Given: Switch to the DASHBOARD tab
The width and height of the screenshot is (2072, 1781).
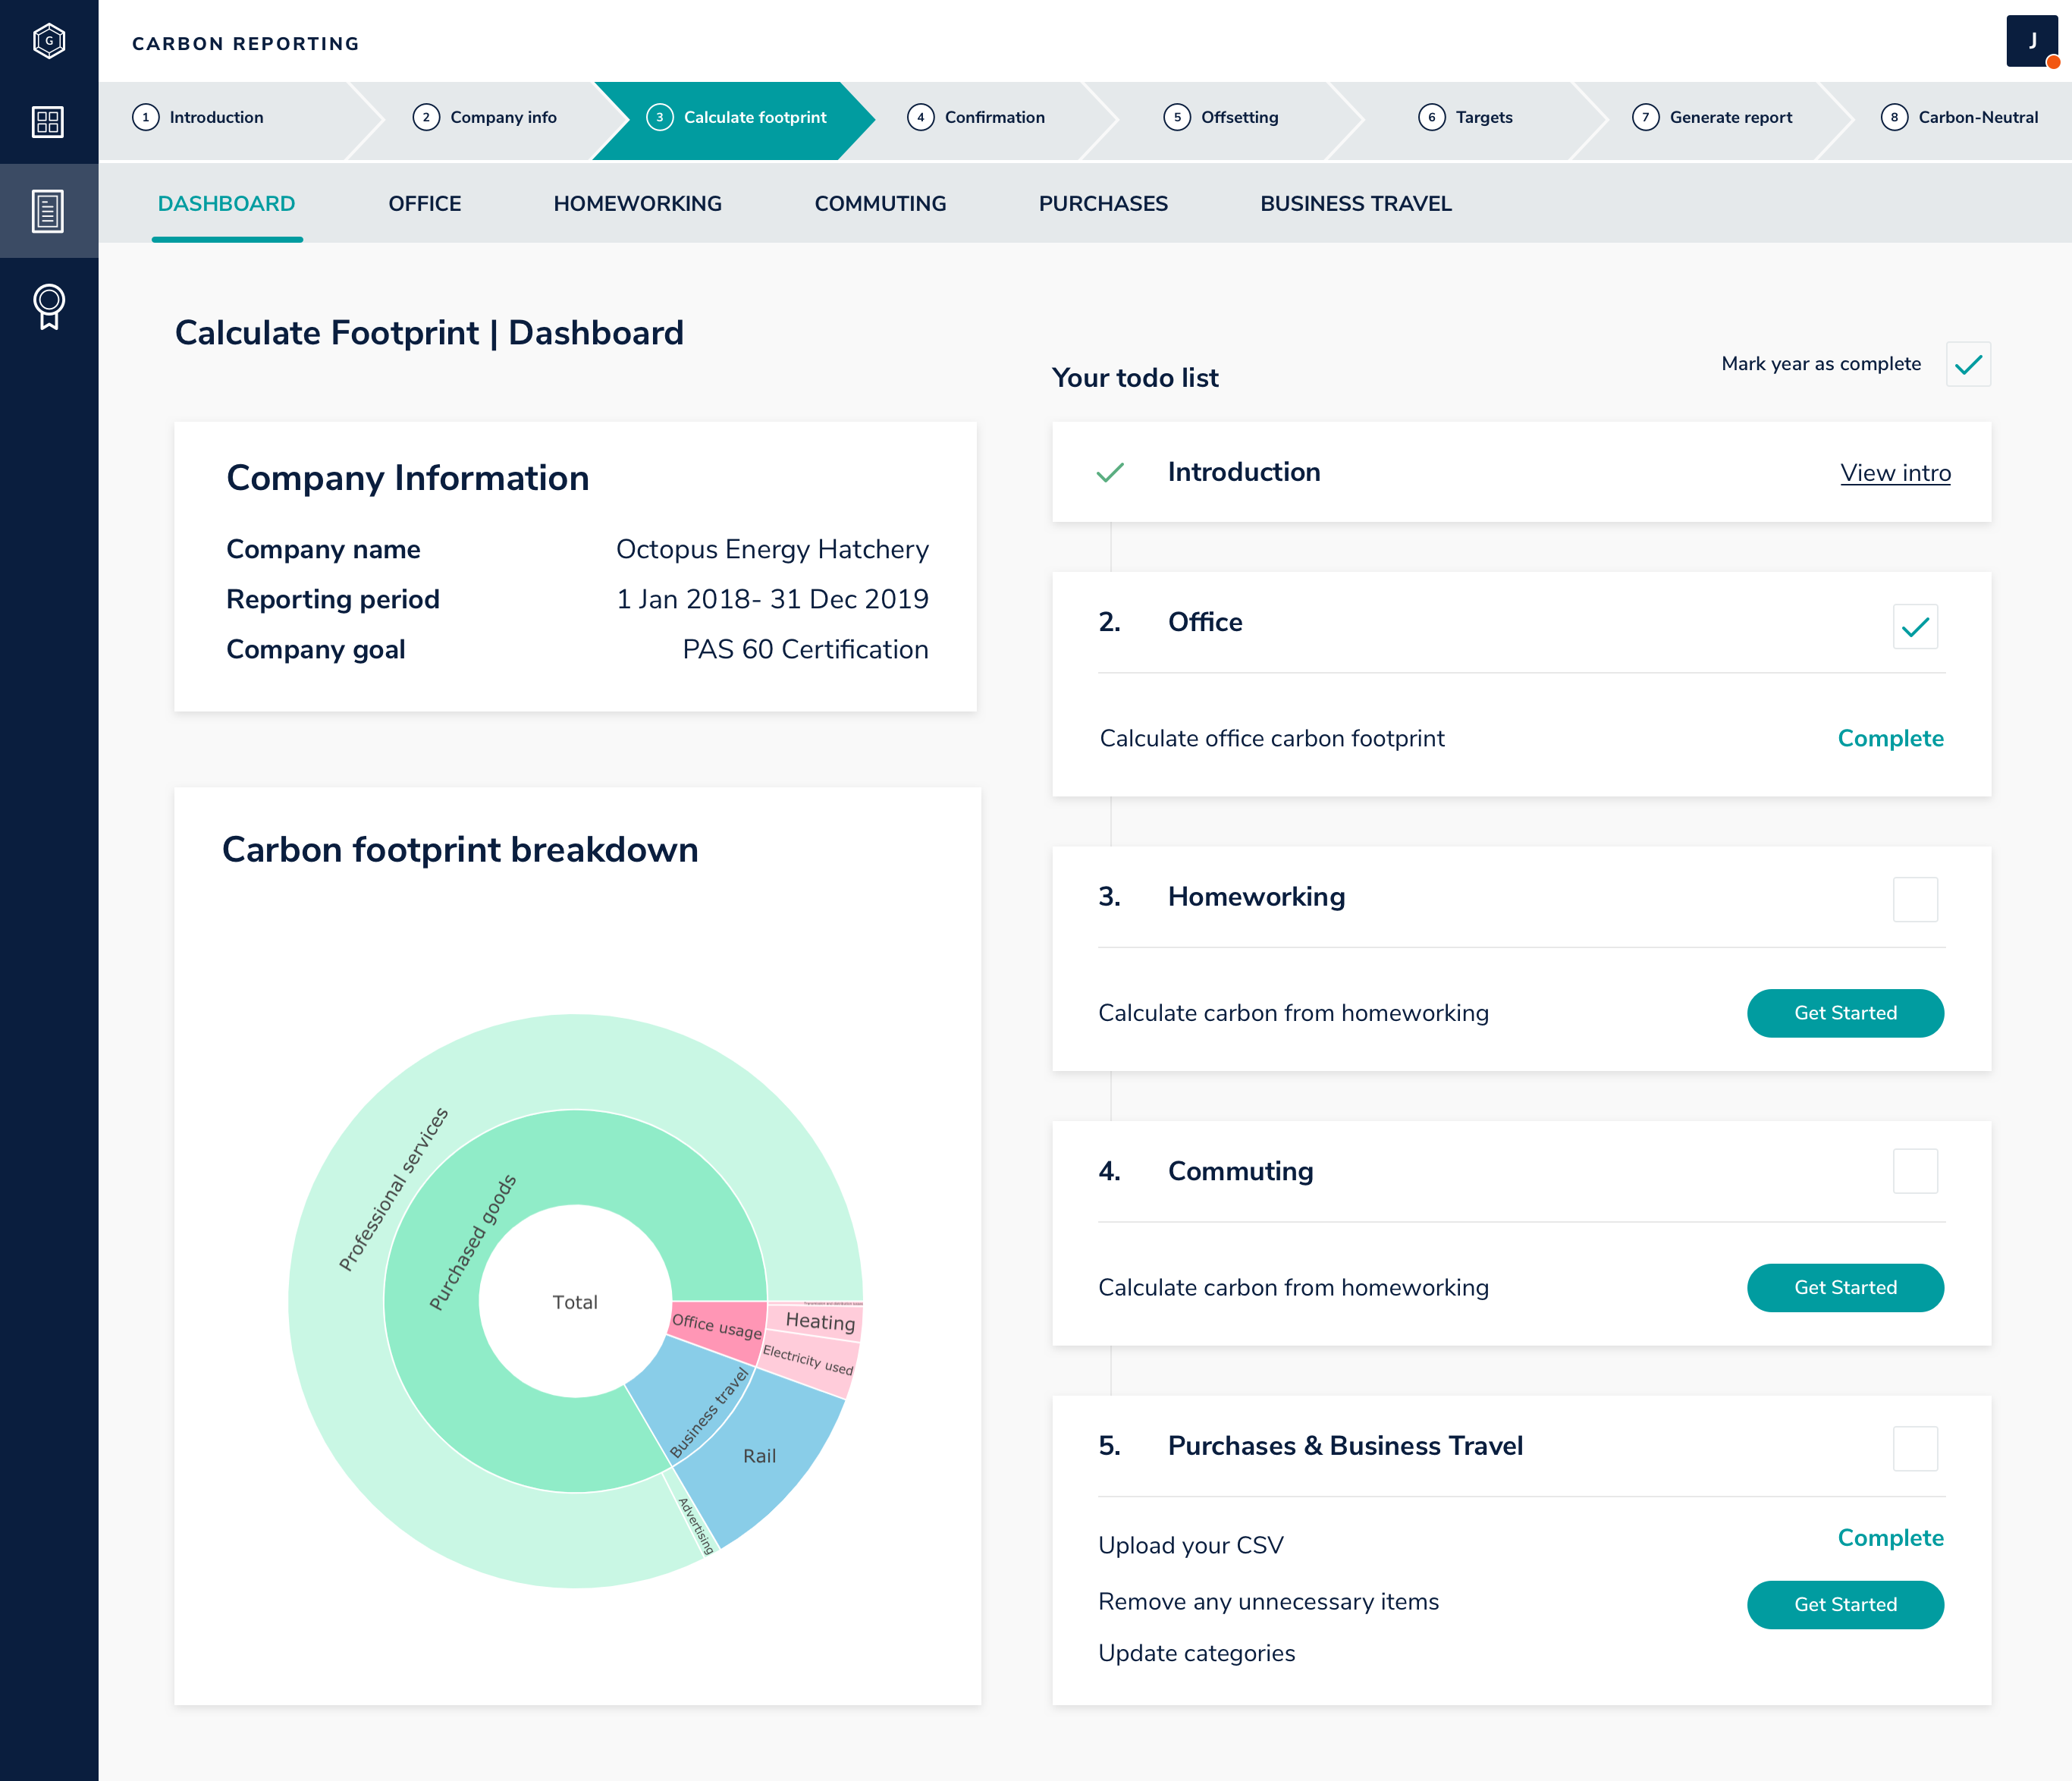Looking at the screenshot, I should 227,204.
